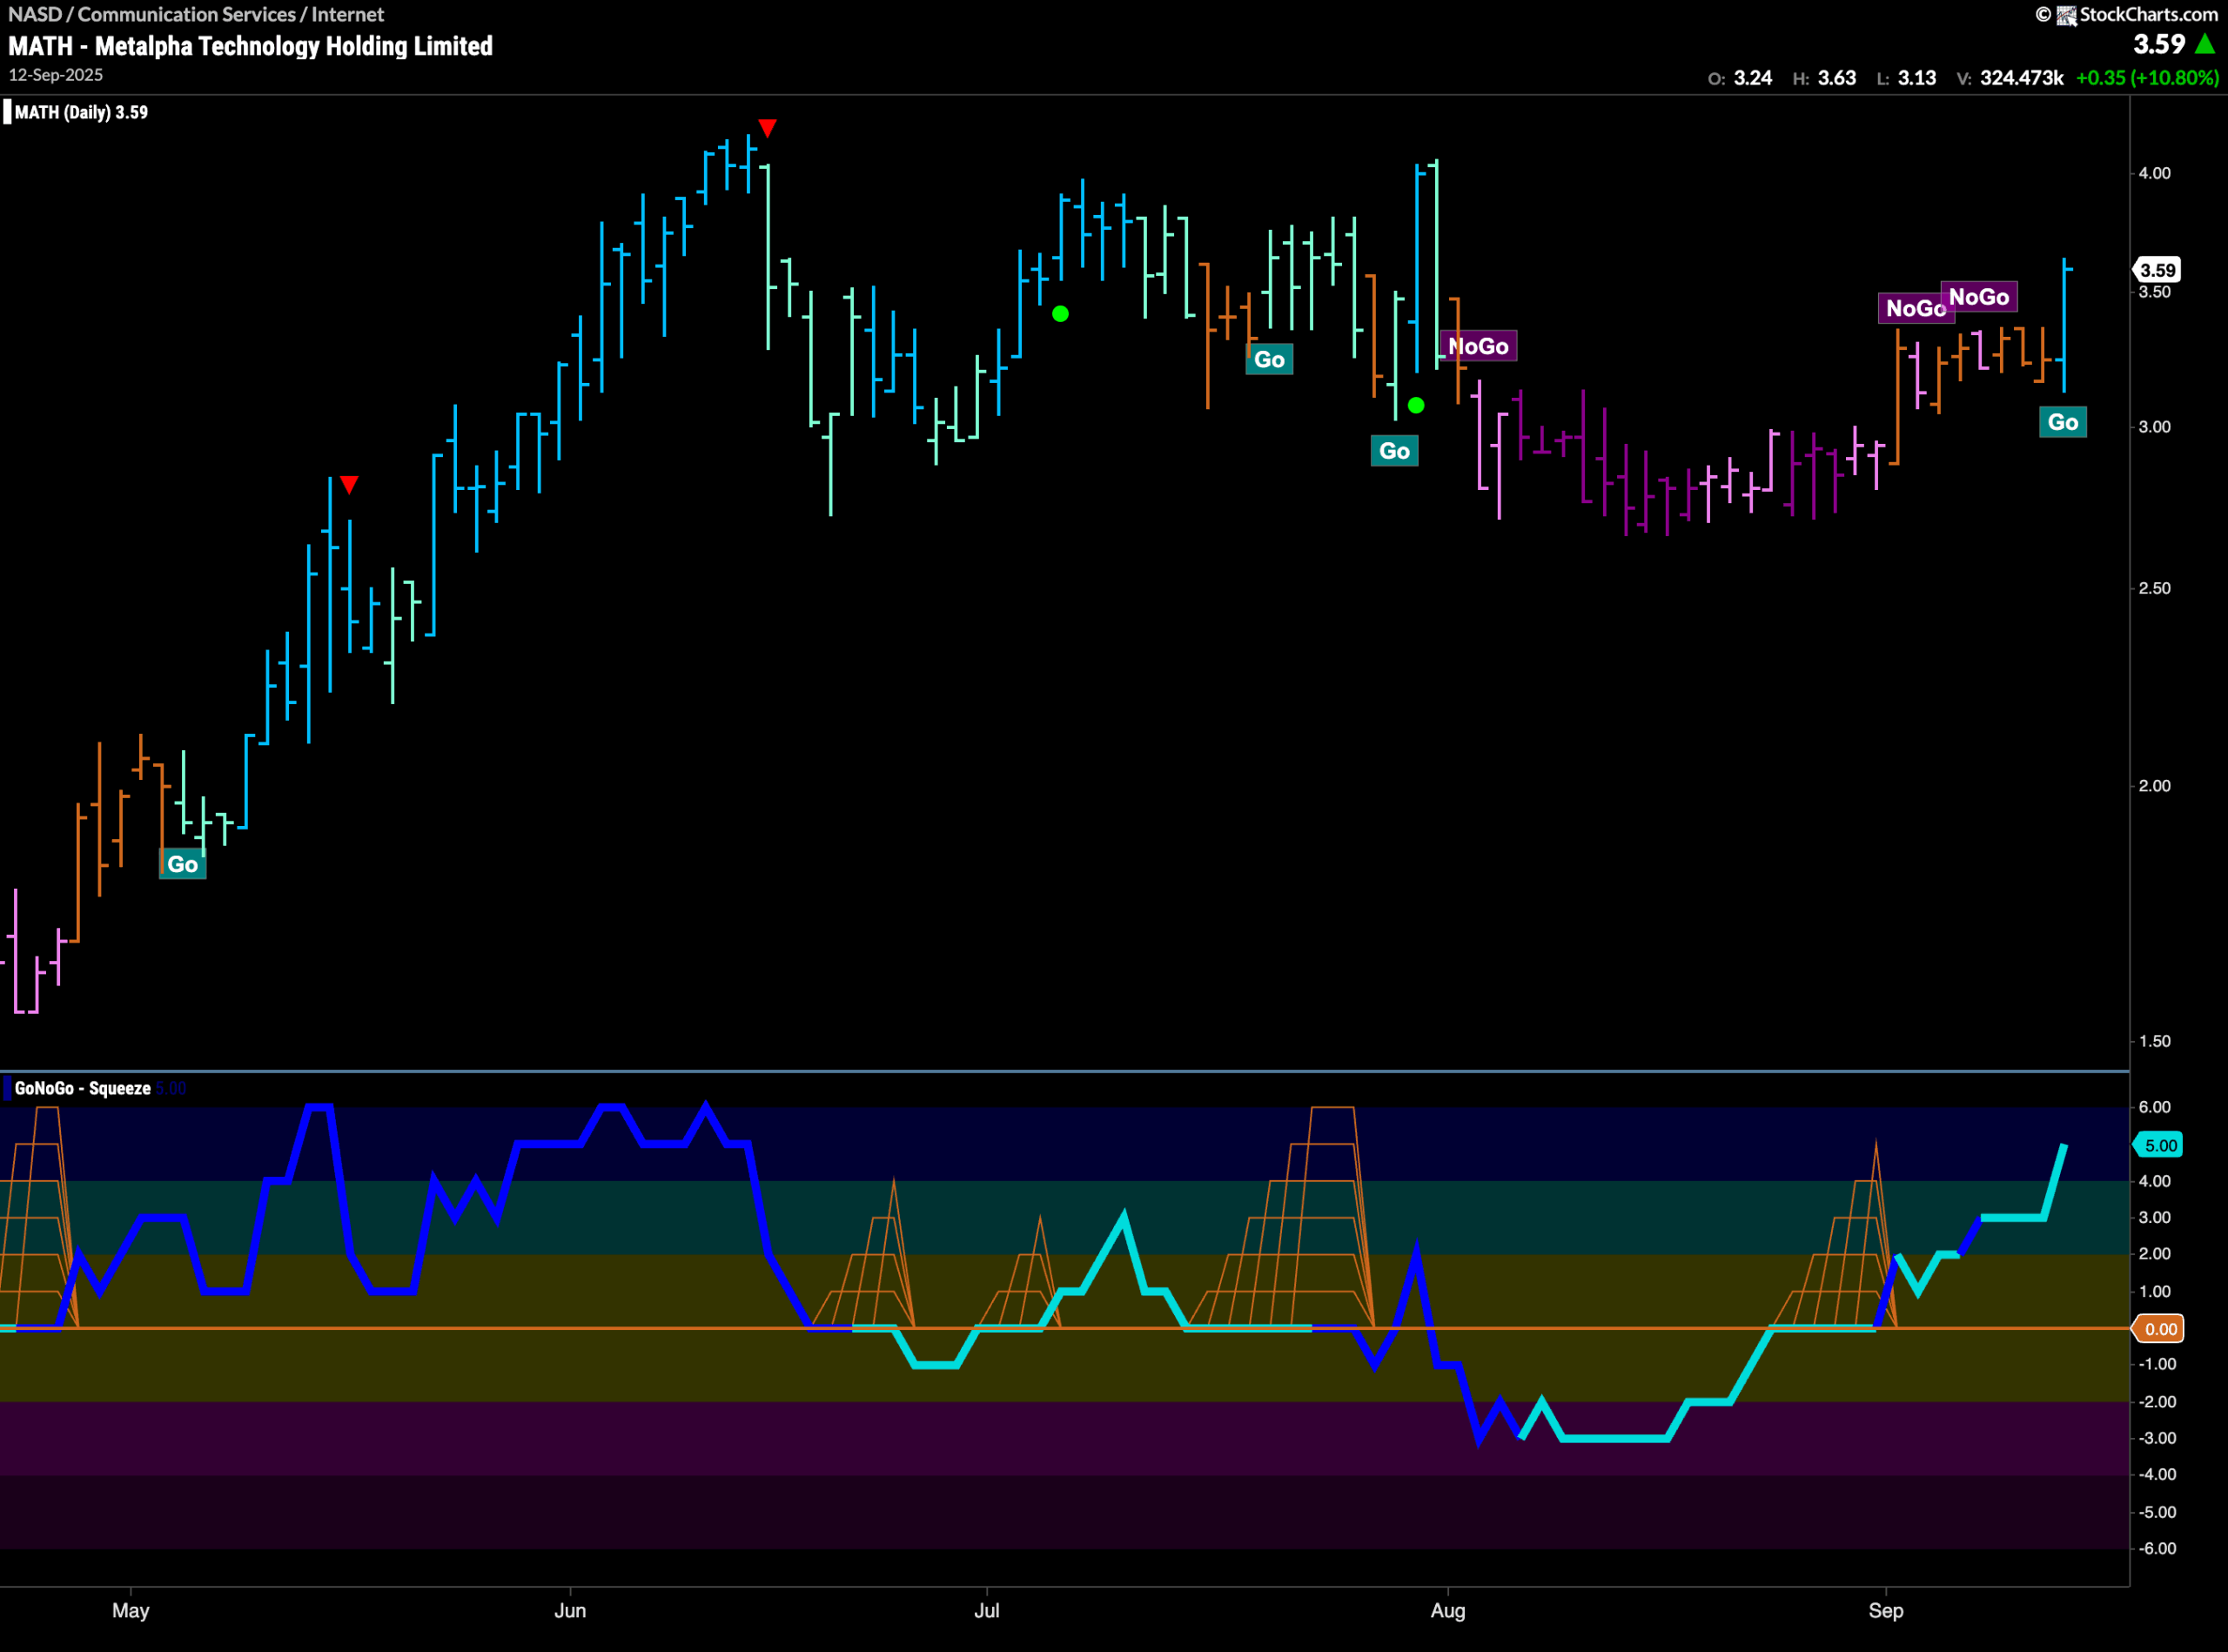Click the 6.00 label on the Squeeze axis
The width and height of the screenshot is (2228, 1652).
(2155, 1107)
